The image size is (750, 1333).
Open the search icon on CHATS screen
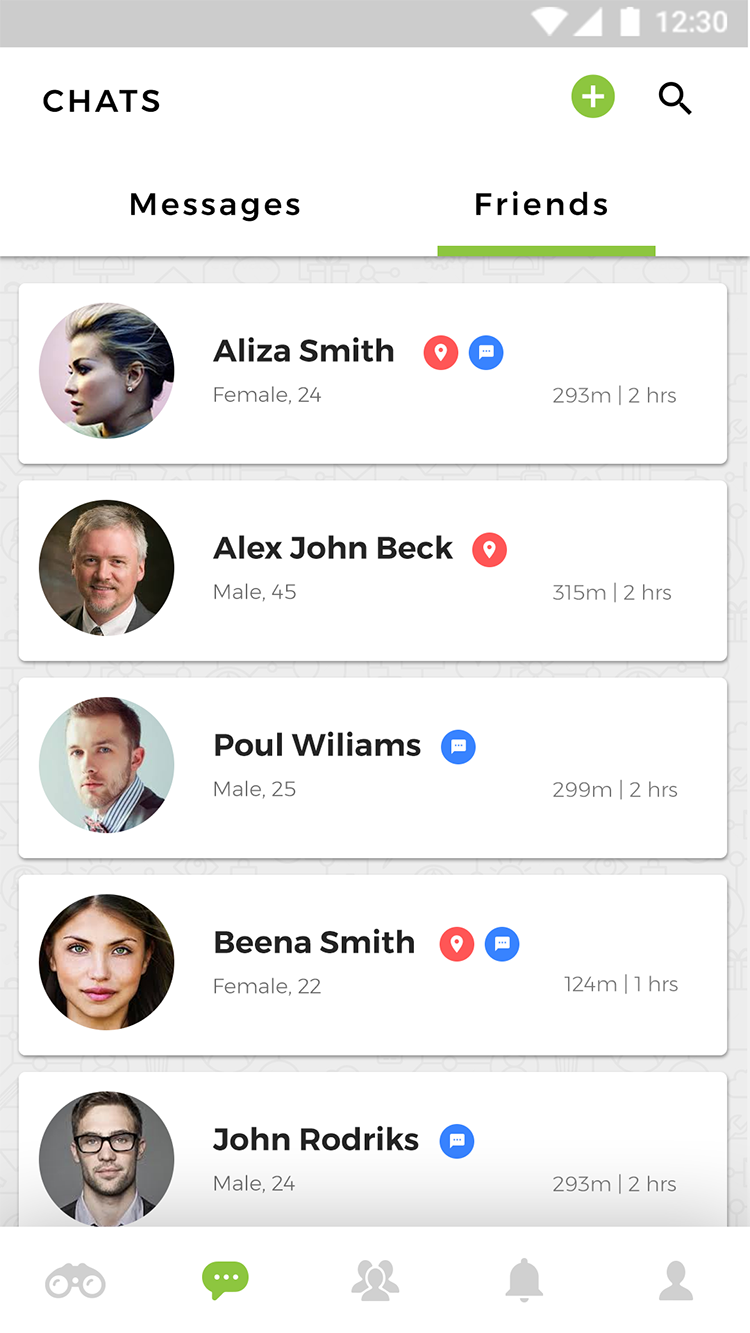point(675,98)
